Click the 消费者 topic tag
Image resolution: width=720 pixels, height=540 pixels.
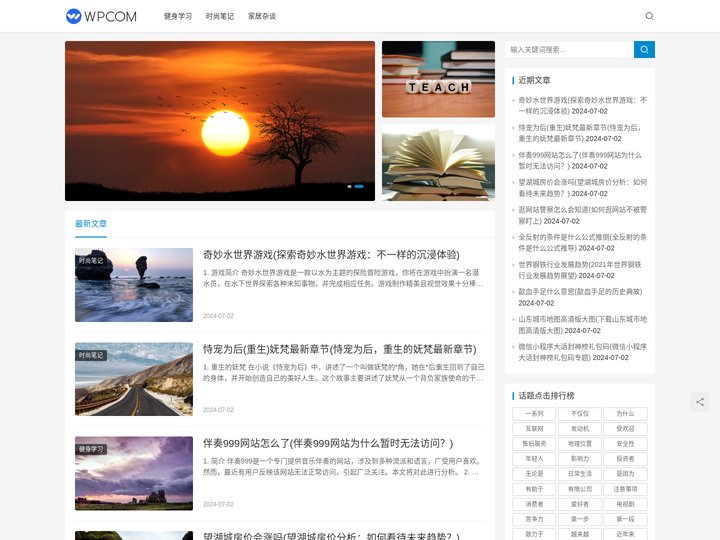tap(534, 504)
